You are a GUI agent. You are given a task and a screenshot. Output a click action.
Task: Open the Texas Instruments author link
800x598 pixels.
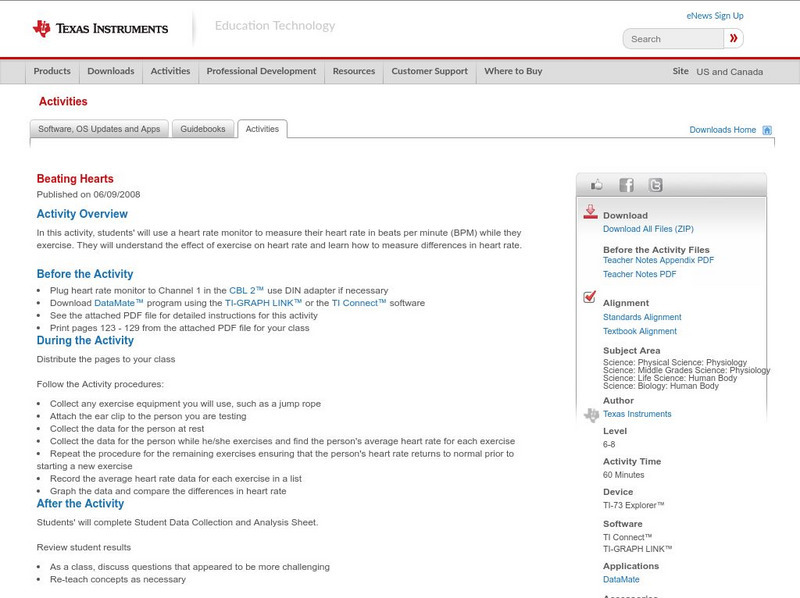tap(637, 414)
